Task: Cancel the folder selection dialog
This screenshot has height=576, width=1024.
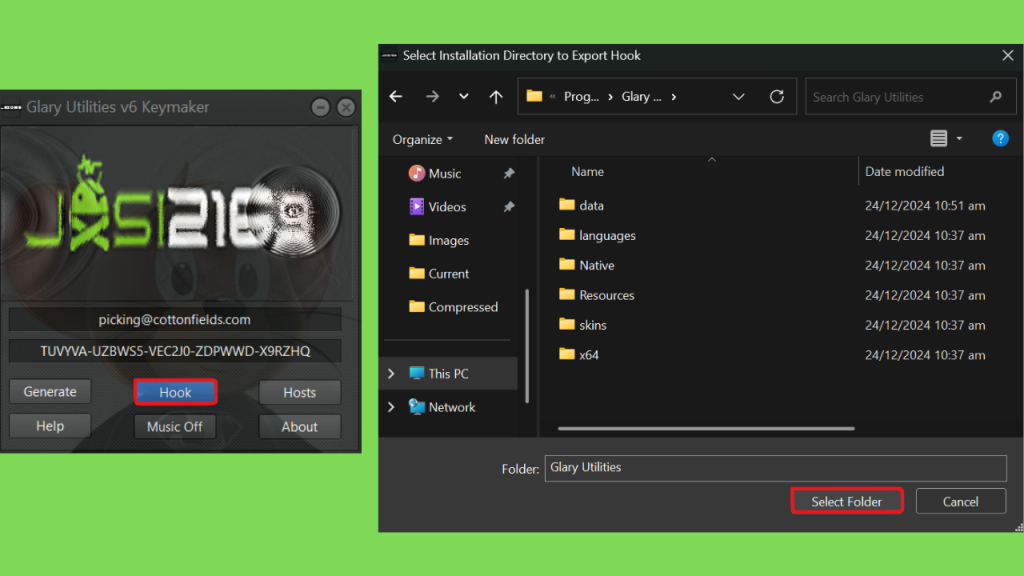Action: click(961, 501)
